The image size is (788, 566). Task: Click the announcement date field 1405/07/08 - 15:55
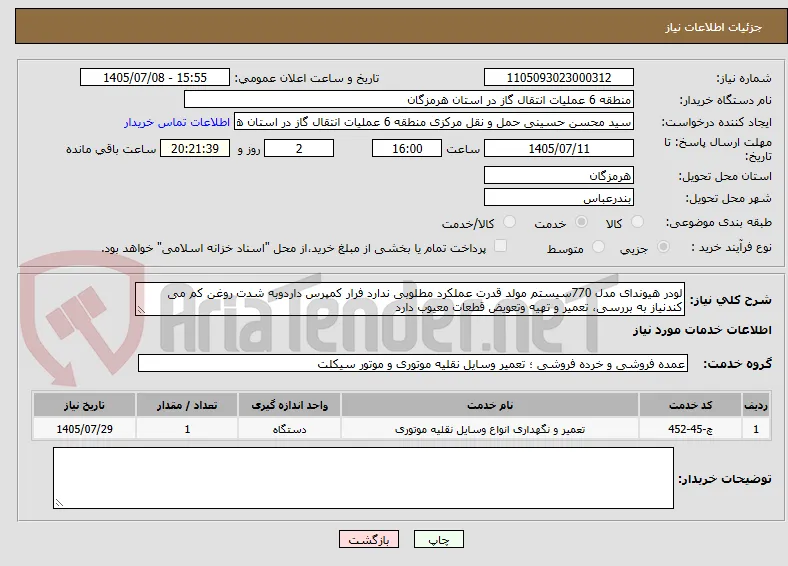click(x=155, y=77)
